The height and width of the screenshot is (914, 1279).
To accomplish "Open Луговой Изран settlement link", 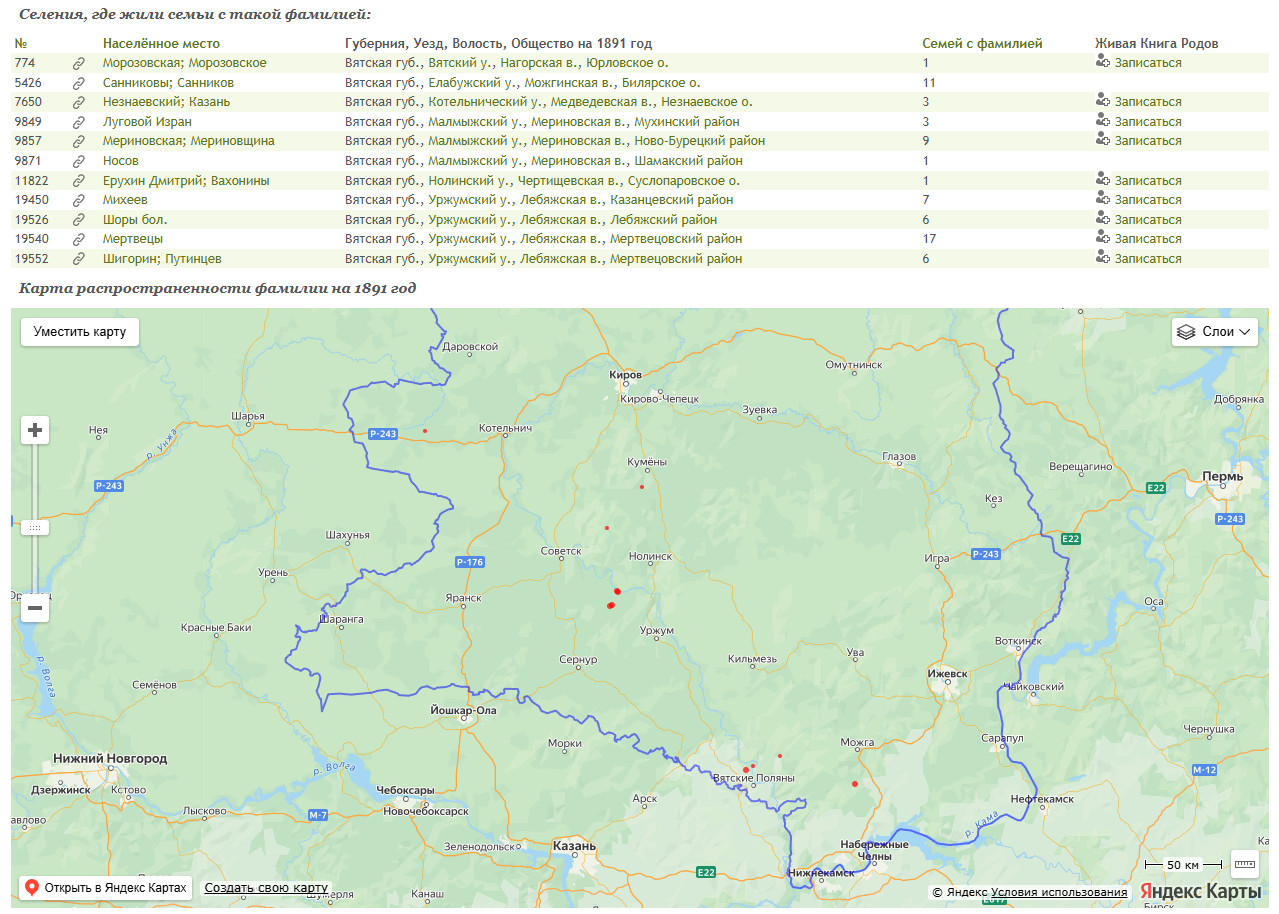I will (147, 122).
